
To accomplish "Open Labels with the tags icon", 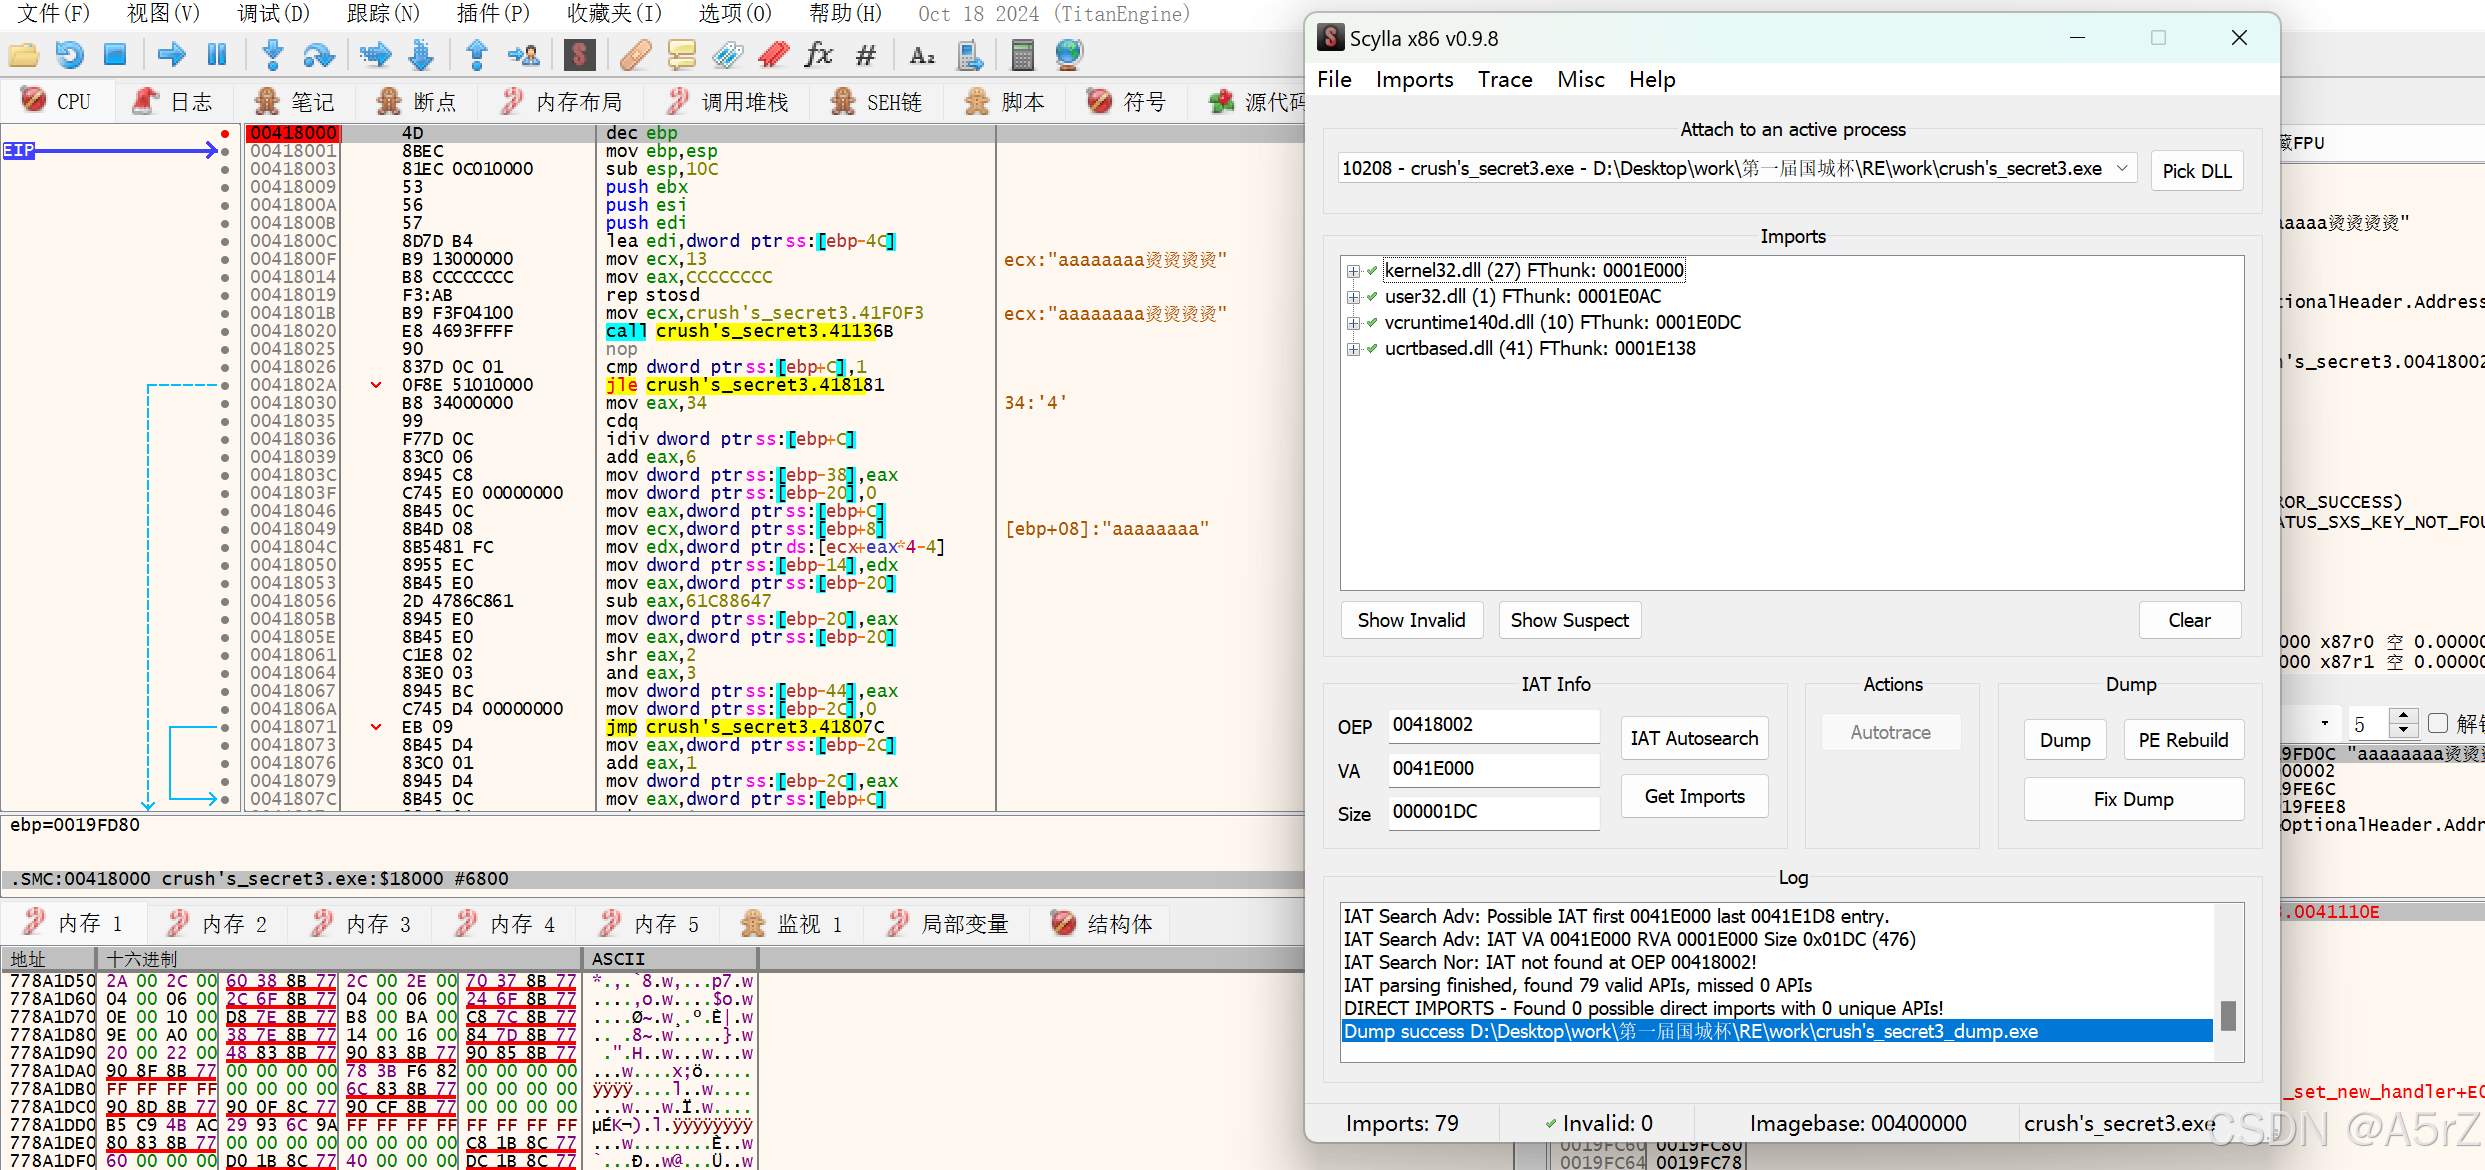I will click(728, 55).
